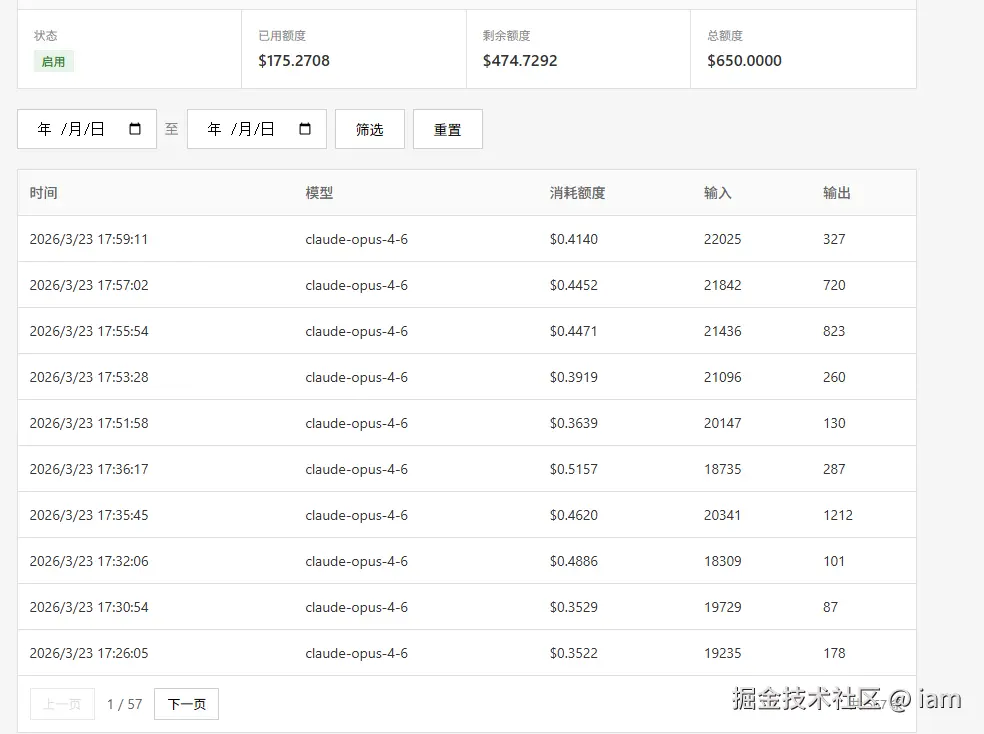Click the 时间 column header

tap(44, 192)
